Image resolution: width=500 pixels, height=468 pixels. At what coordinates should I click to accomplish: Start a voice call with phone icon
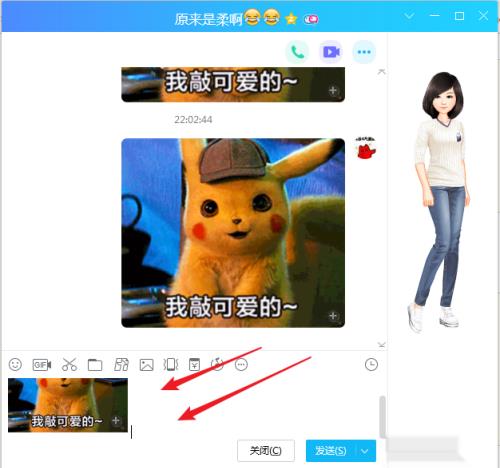tap(297, 52)
